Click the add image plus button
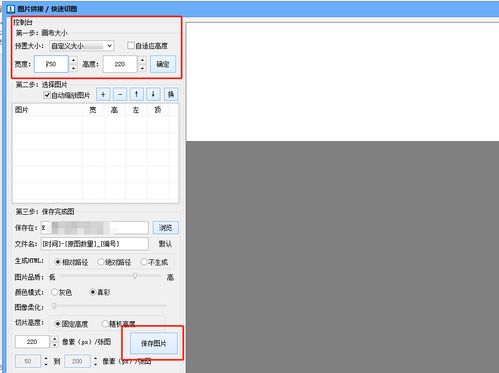The image size is (499, 373). click(x=103, y=94)
